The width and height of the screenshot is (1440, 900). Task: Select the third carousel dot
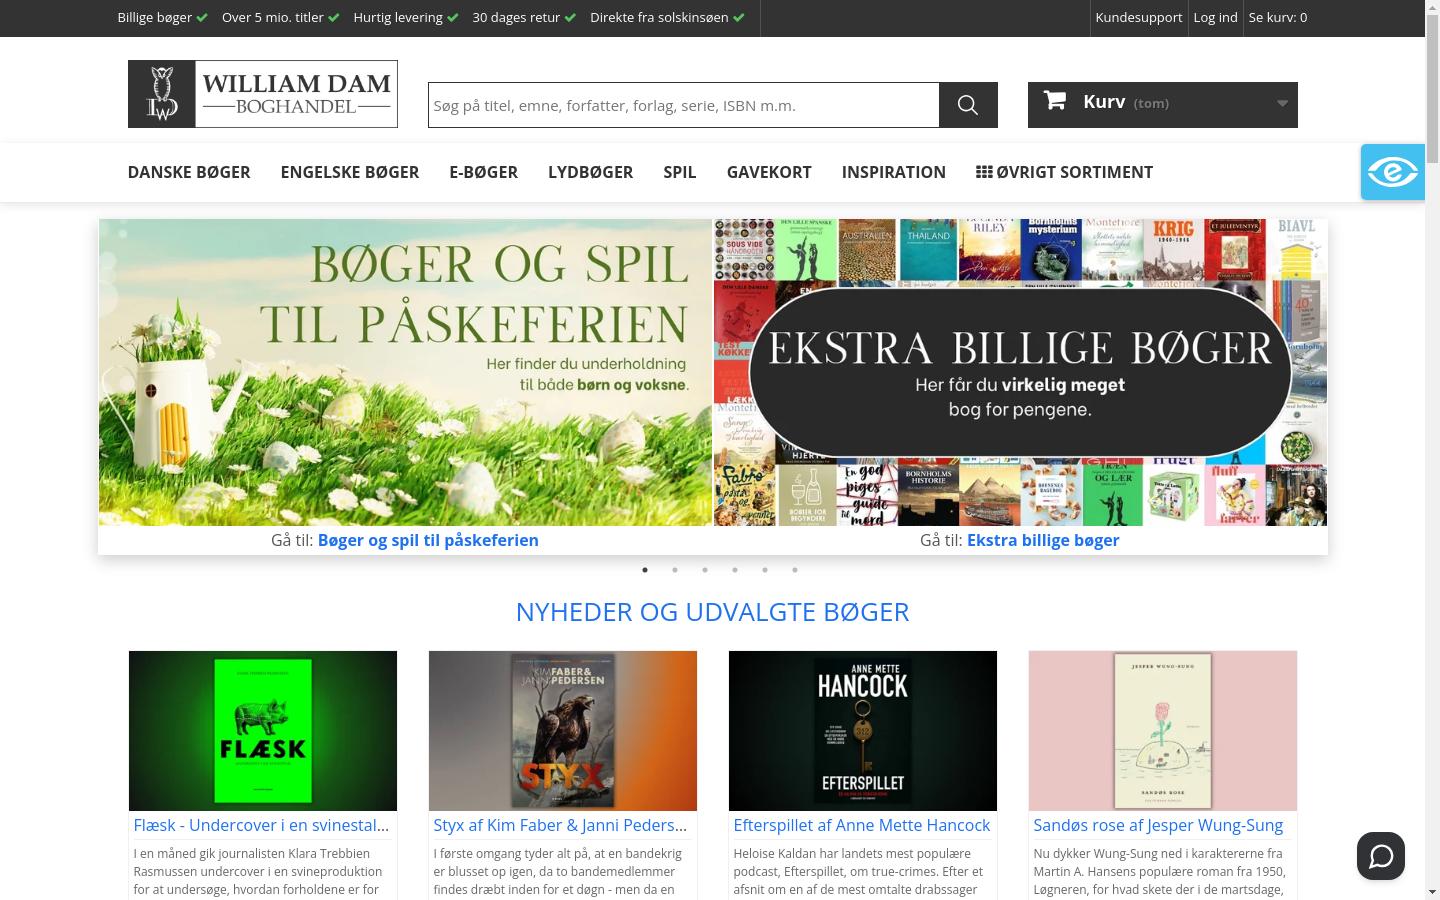[x=705, y=570]
